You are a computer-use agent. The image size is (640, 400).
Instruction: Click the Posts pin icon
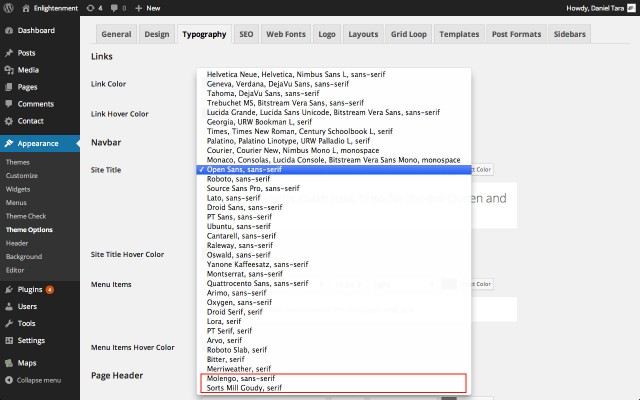(9, 53)
